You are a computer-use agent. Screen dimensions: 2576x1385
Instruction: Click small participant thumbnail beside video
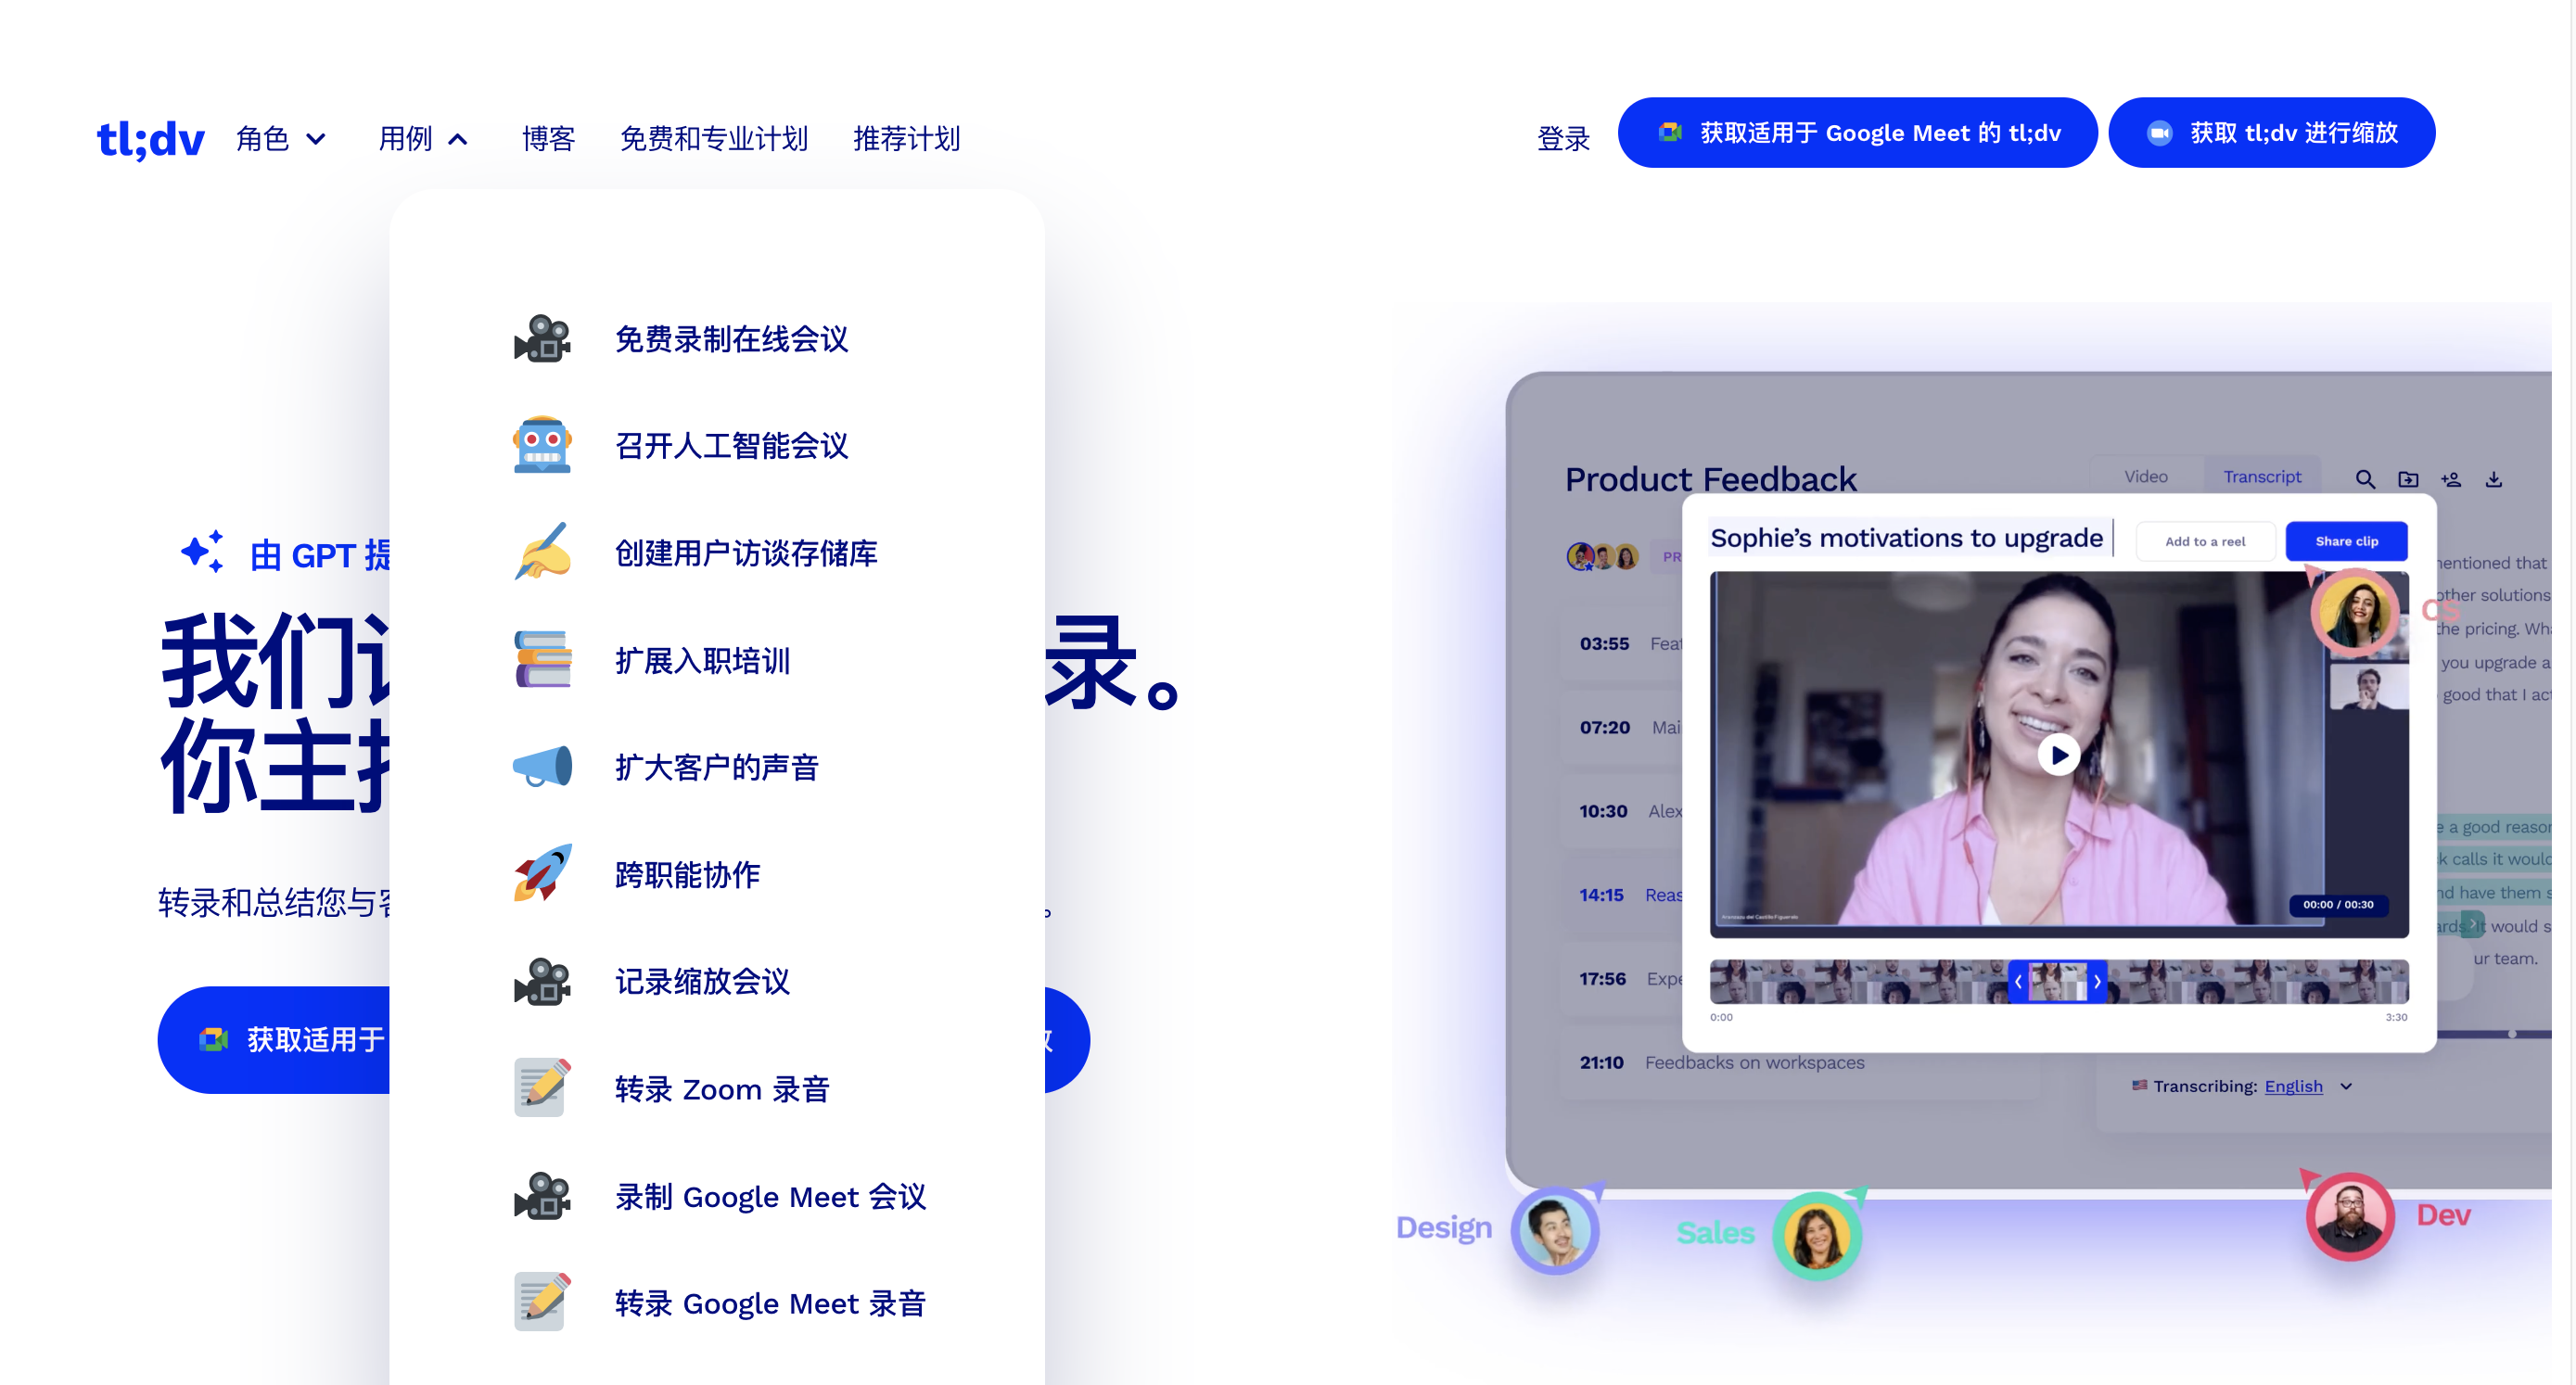(x=2367, y=688)
